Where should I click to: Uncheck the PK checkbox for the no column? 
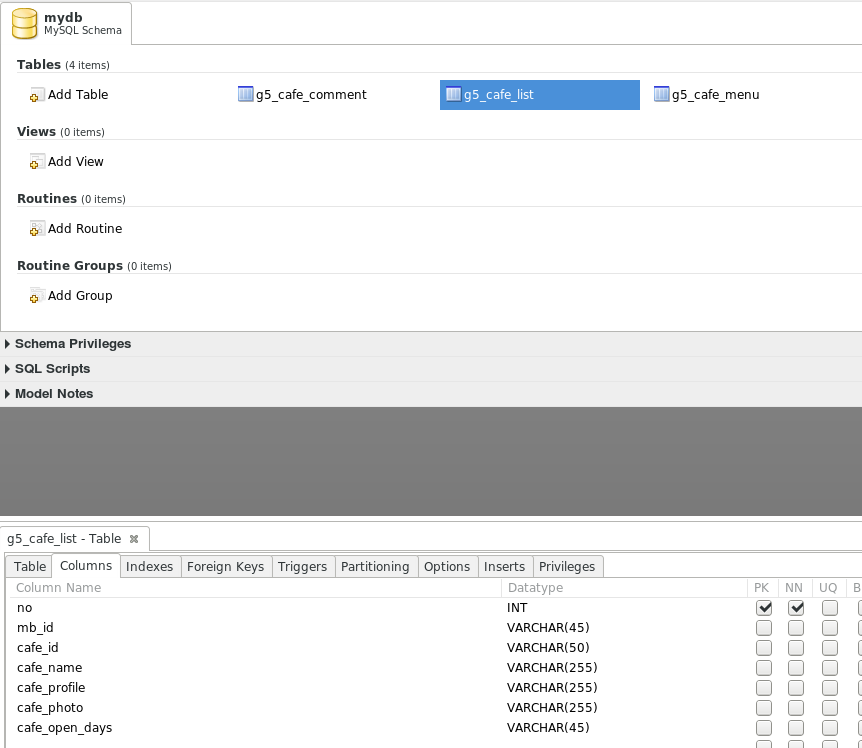coord(764,608)
